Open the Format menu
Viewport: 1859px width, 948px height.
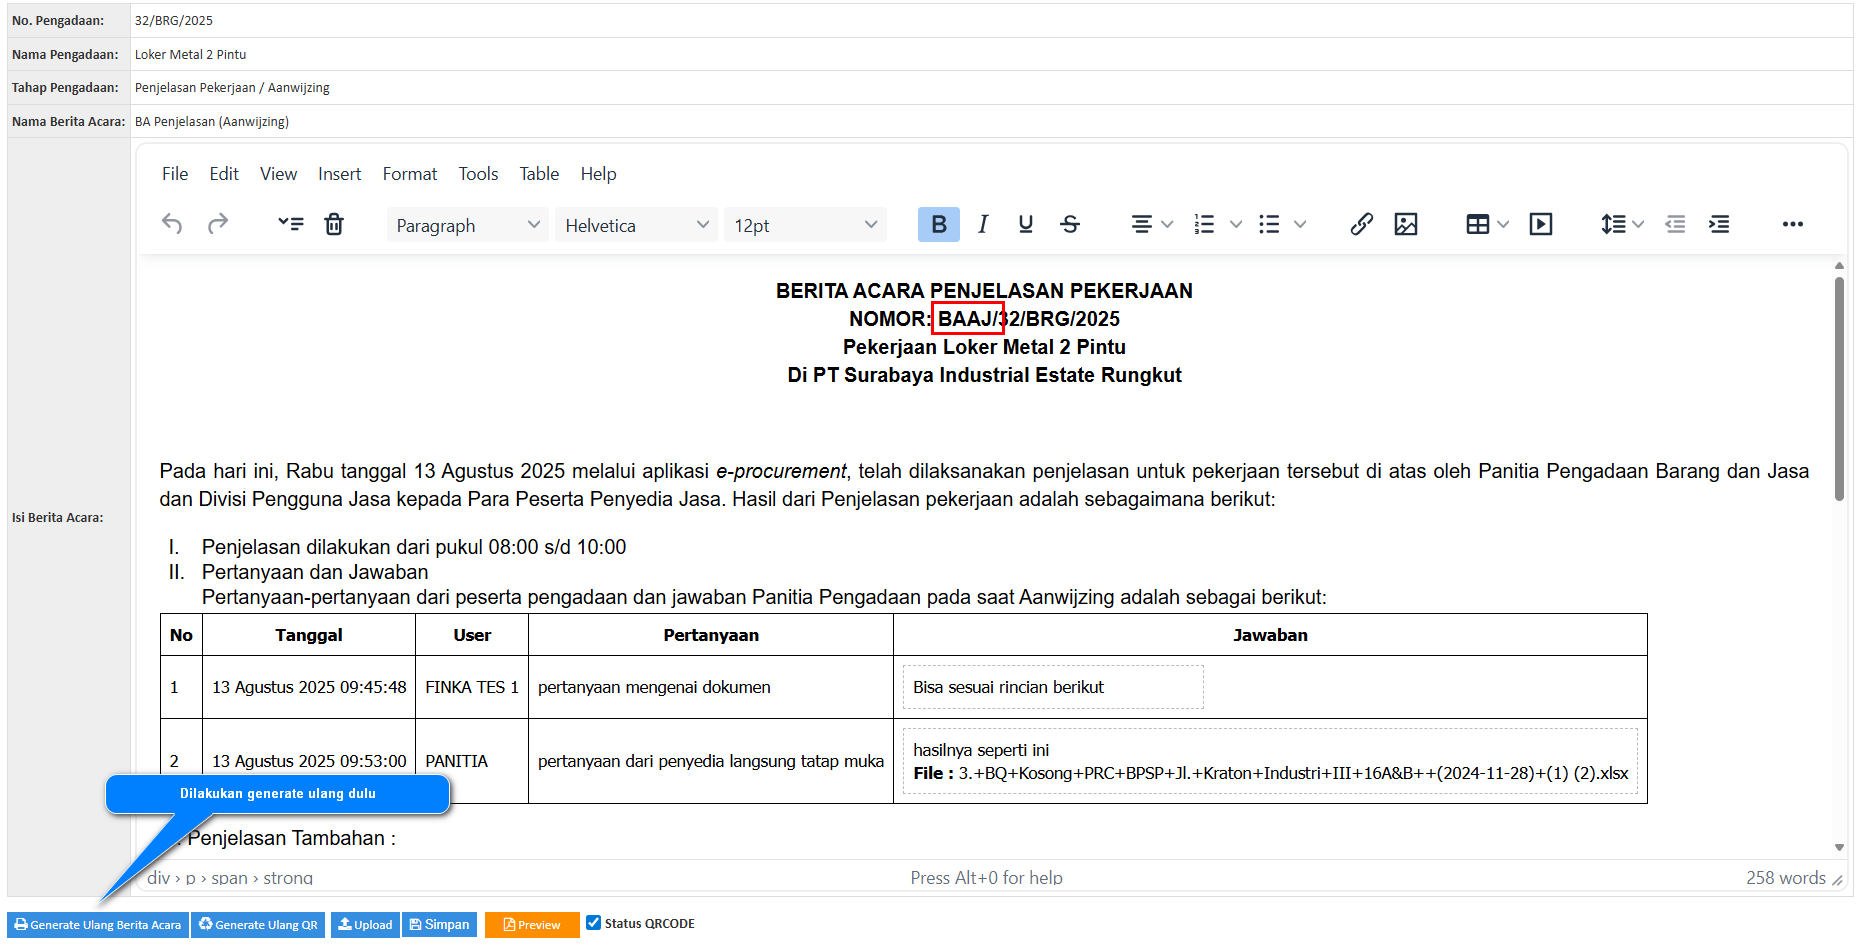pyautogui.click(x=409, y=174)
